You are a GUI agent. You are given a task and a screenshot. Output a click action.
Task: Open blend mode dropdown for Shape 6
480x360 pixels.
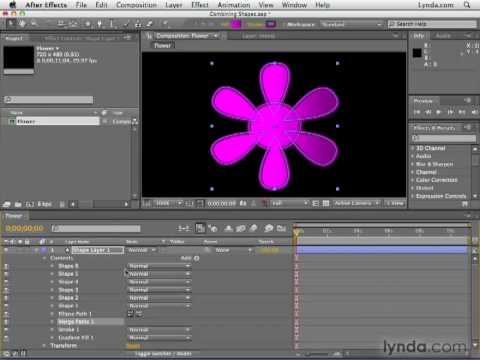point(159,266)
